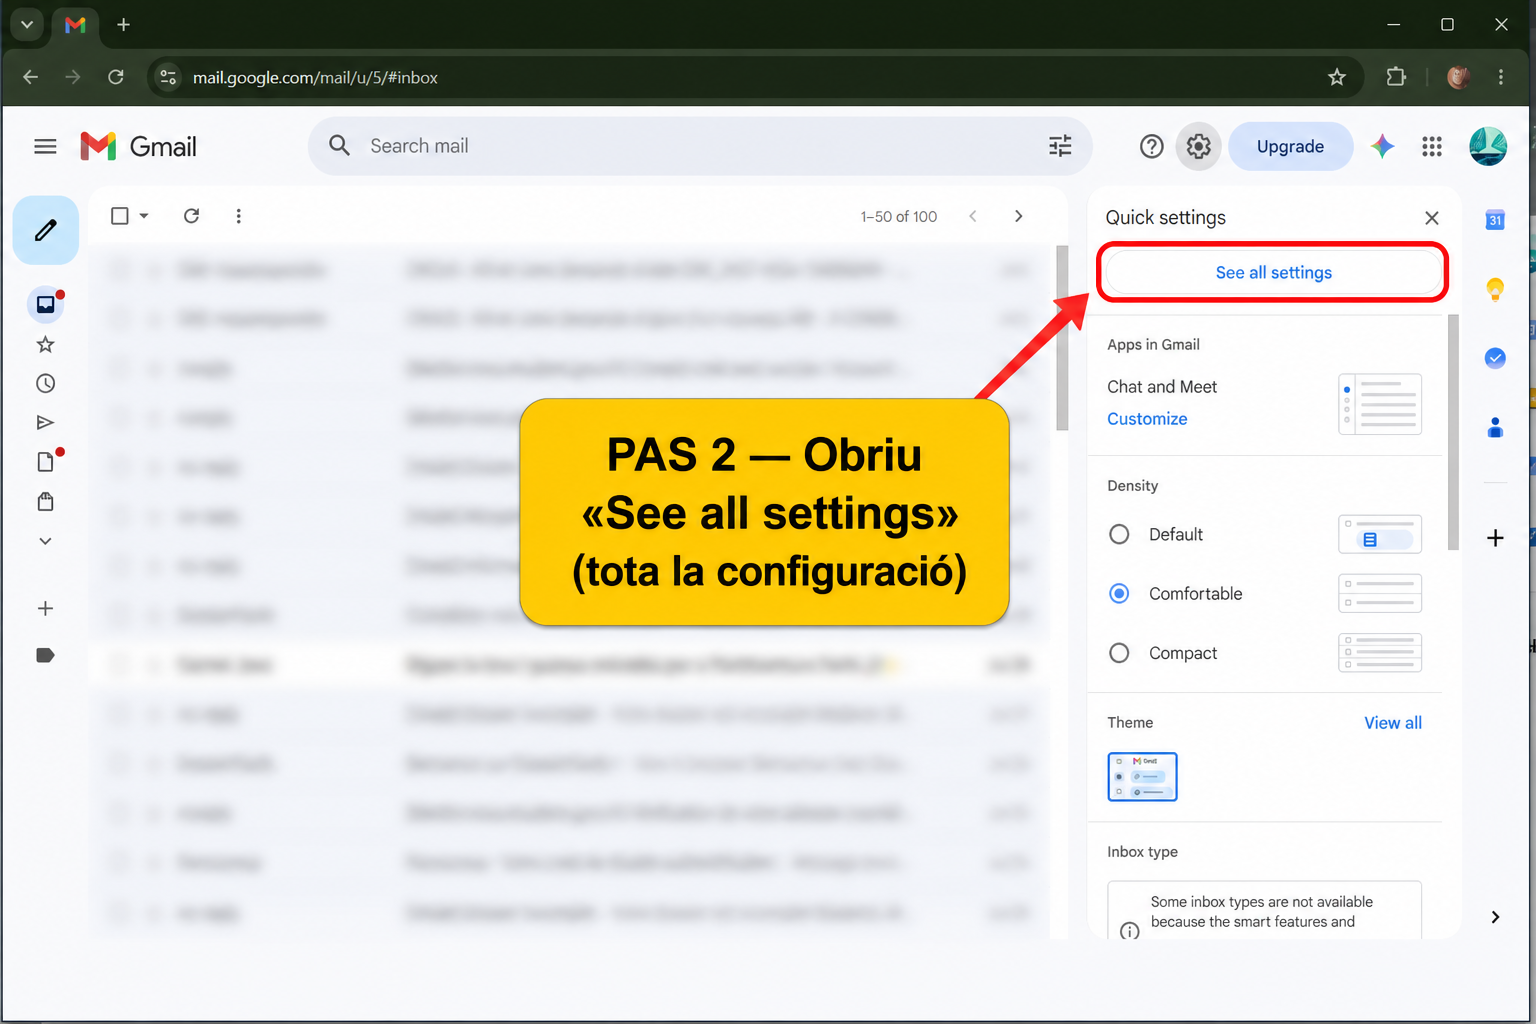Reload the page in browser
Viewport: 1536px width, 1024px height.
point(116,77)
